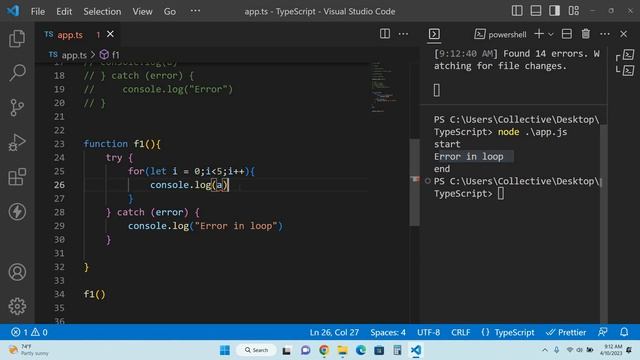Open terminal panel More Actions ellipsis

tap(605, 34)
